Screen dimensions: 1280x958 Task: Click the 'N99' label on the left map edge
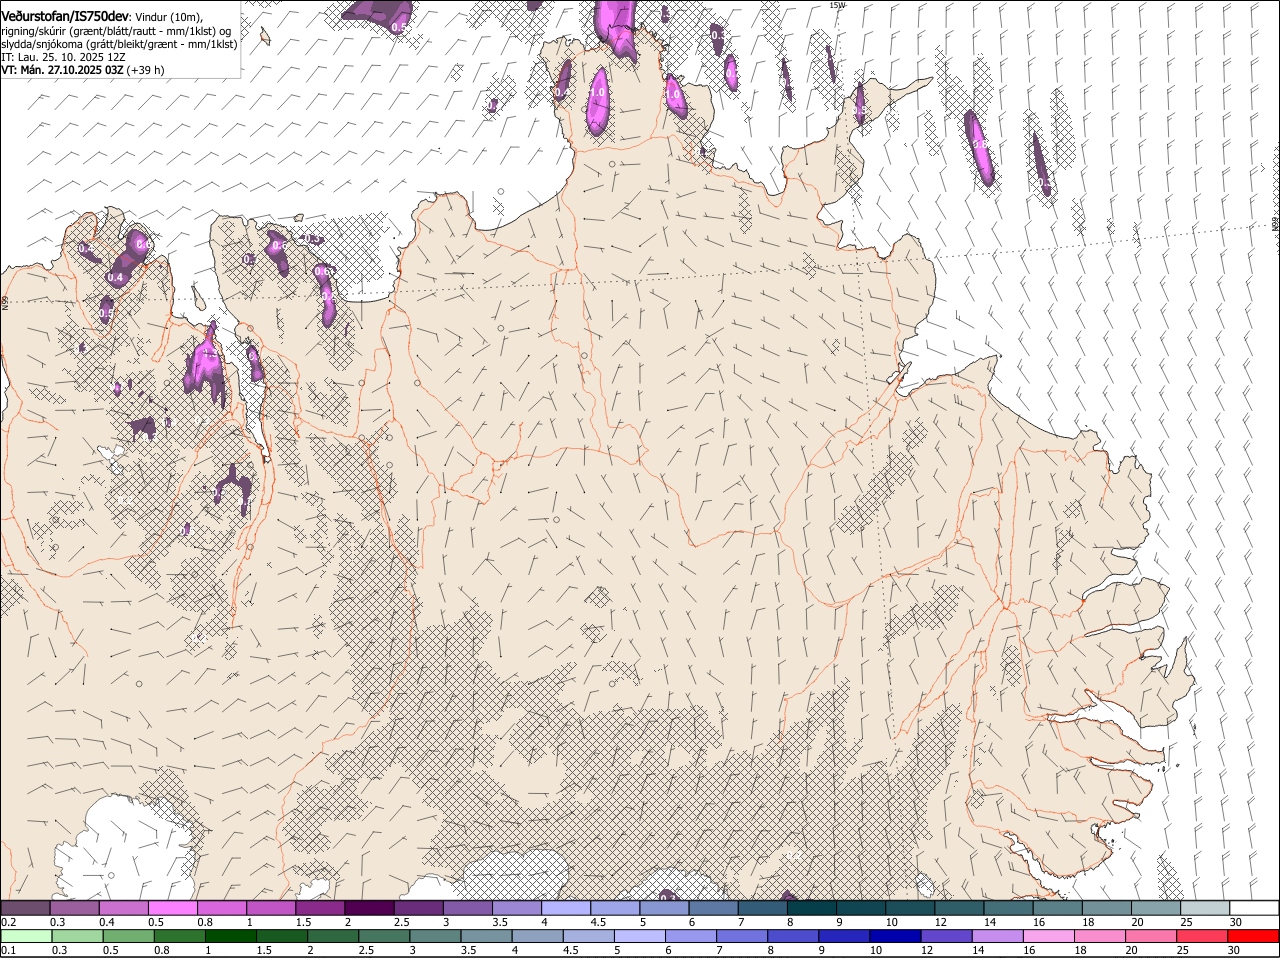click(x=4, y=303)
